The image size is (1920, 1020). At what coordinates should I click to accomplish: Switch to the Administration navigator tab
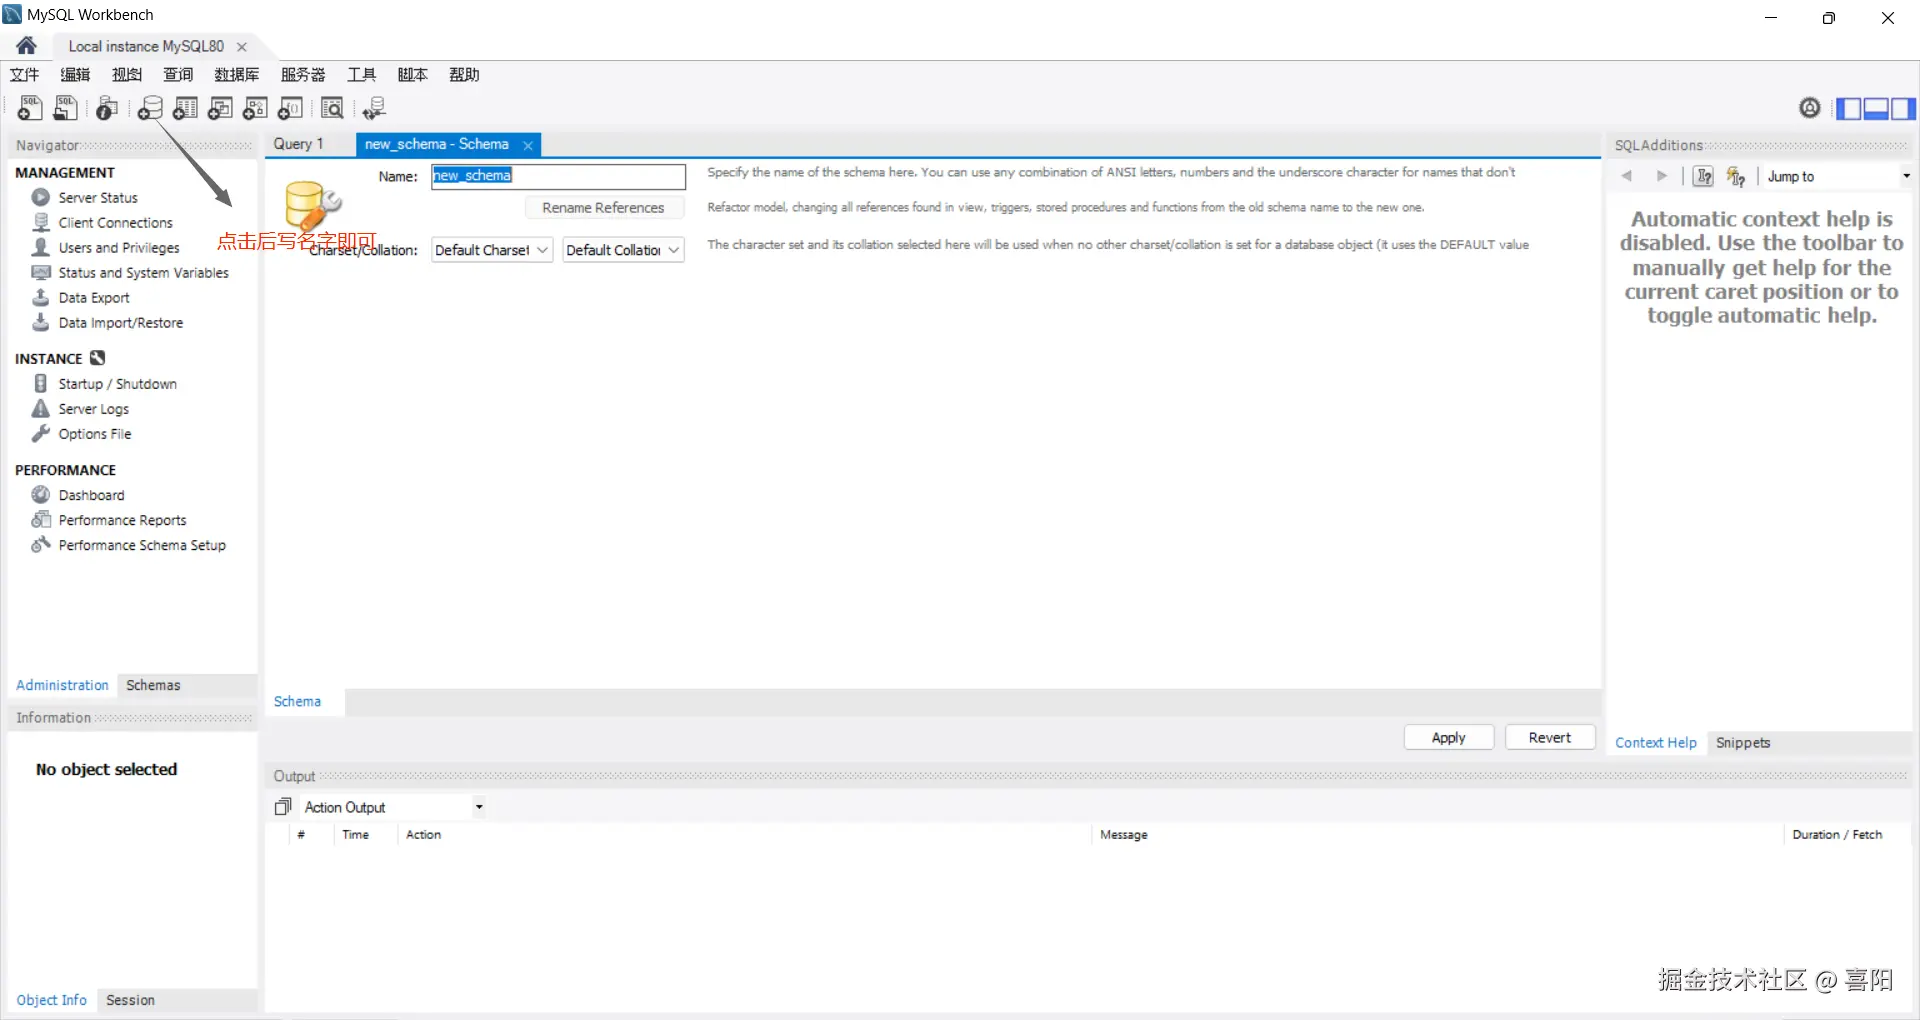tap(62, 685)
